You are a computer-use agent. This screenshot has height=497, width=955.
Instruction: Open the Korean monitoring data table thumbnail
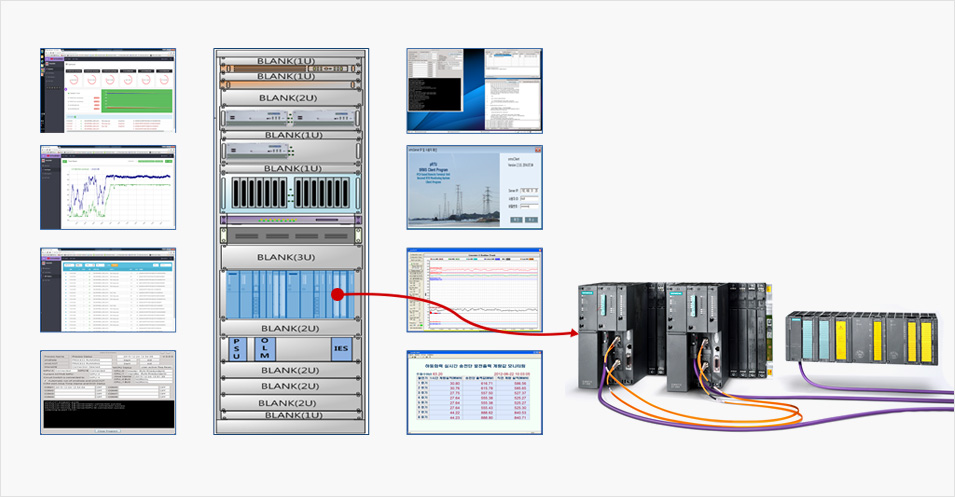pos(474,392)
